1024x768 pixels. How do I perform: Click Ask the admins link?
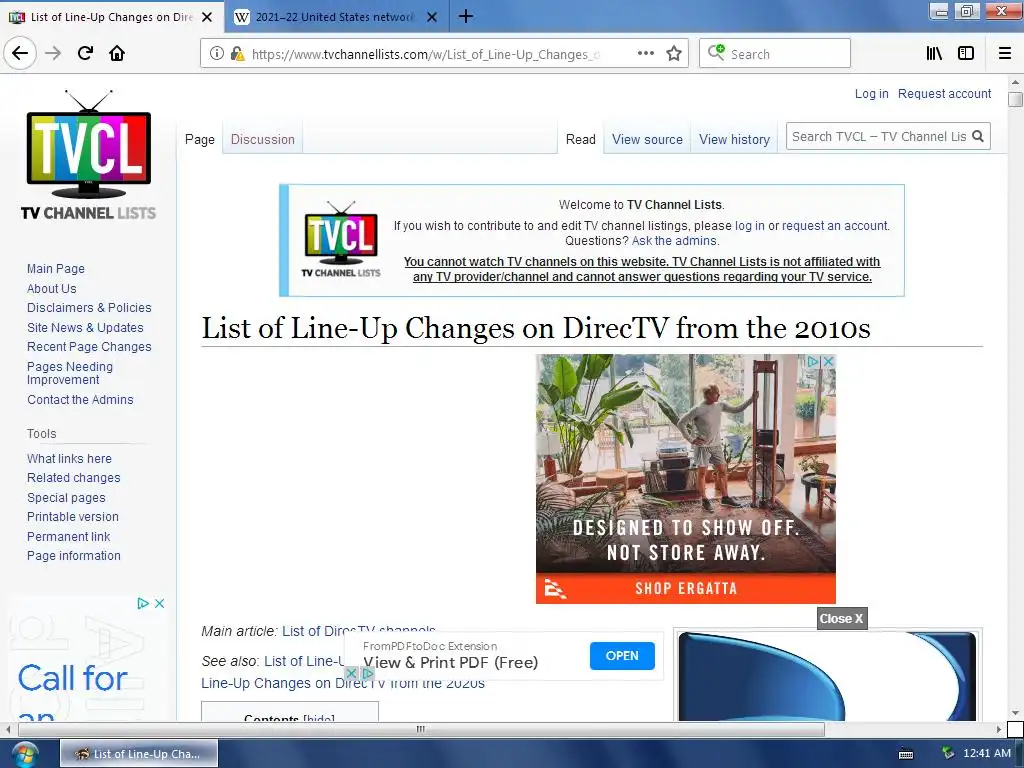click(674, 240)
